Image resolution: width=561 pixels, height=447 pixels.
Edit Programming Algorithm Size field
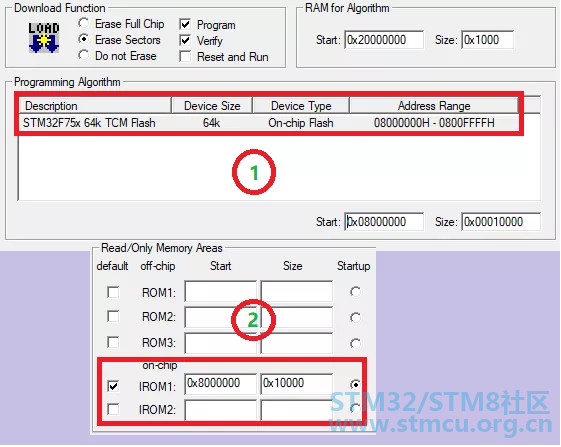click(x=501, y=222)
